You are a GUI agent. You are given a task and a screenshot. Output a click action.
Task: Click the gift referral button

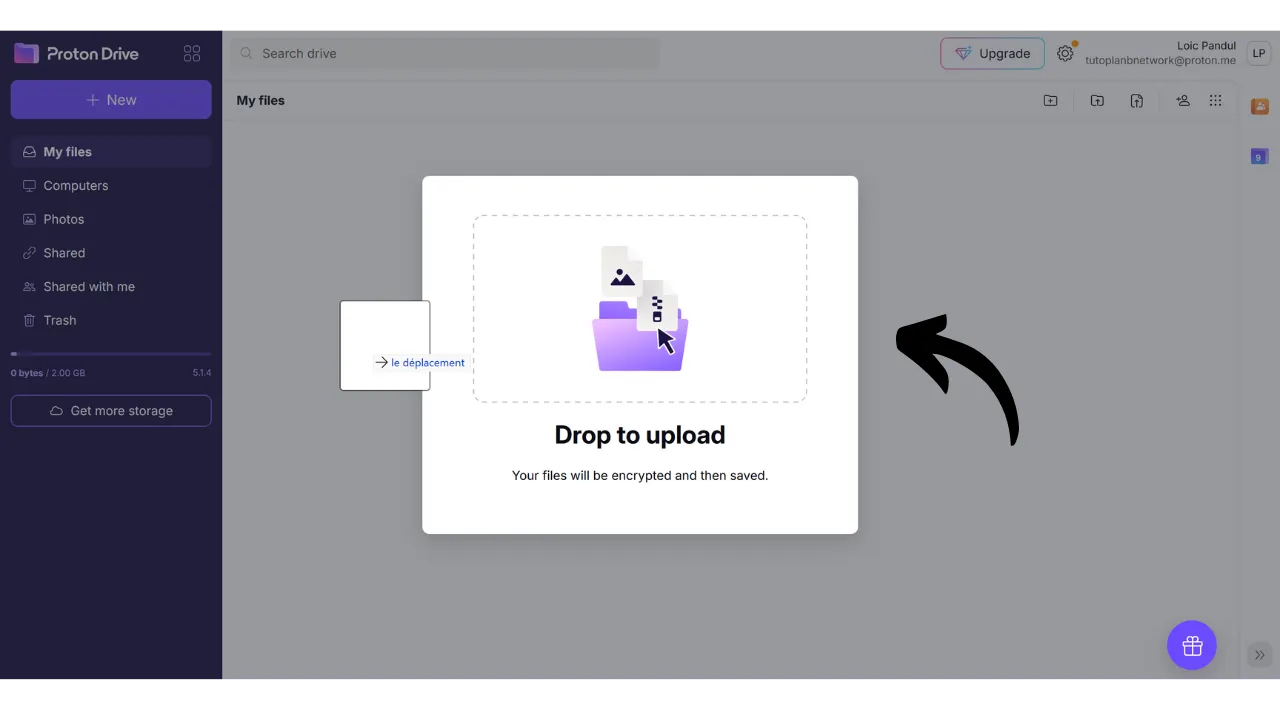[x=1192, y=646]
